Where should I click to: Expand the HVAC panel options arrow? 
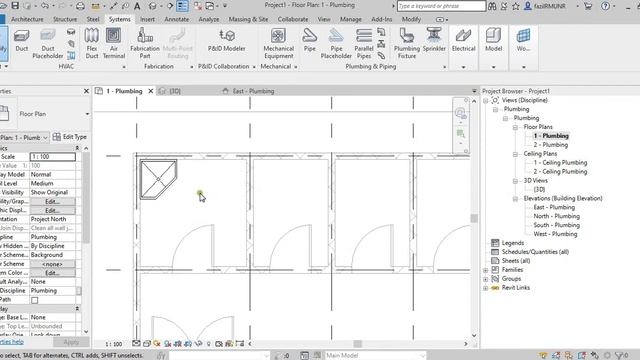(124, 67)
